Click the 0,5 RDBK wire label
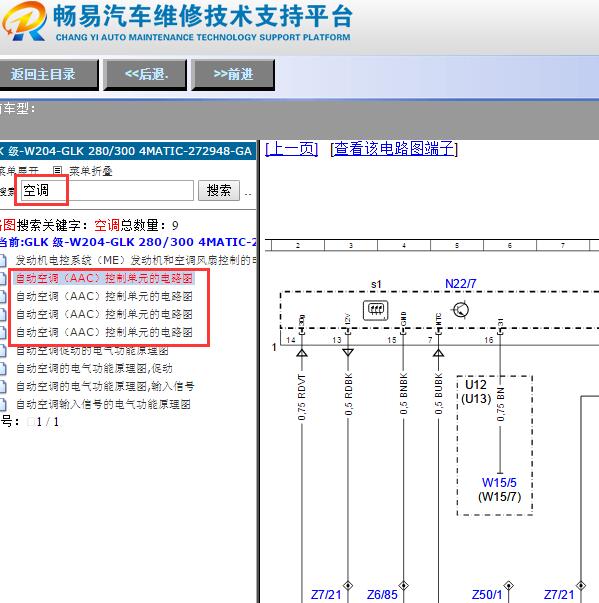 point(348,394)
